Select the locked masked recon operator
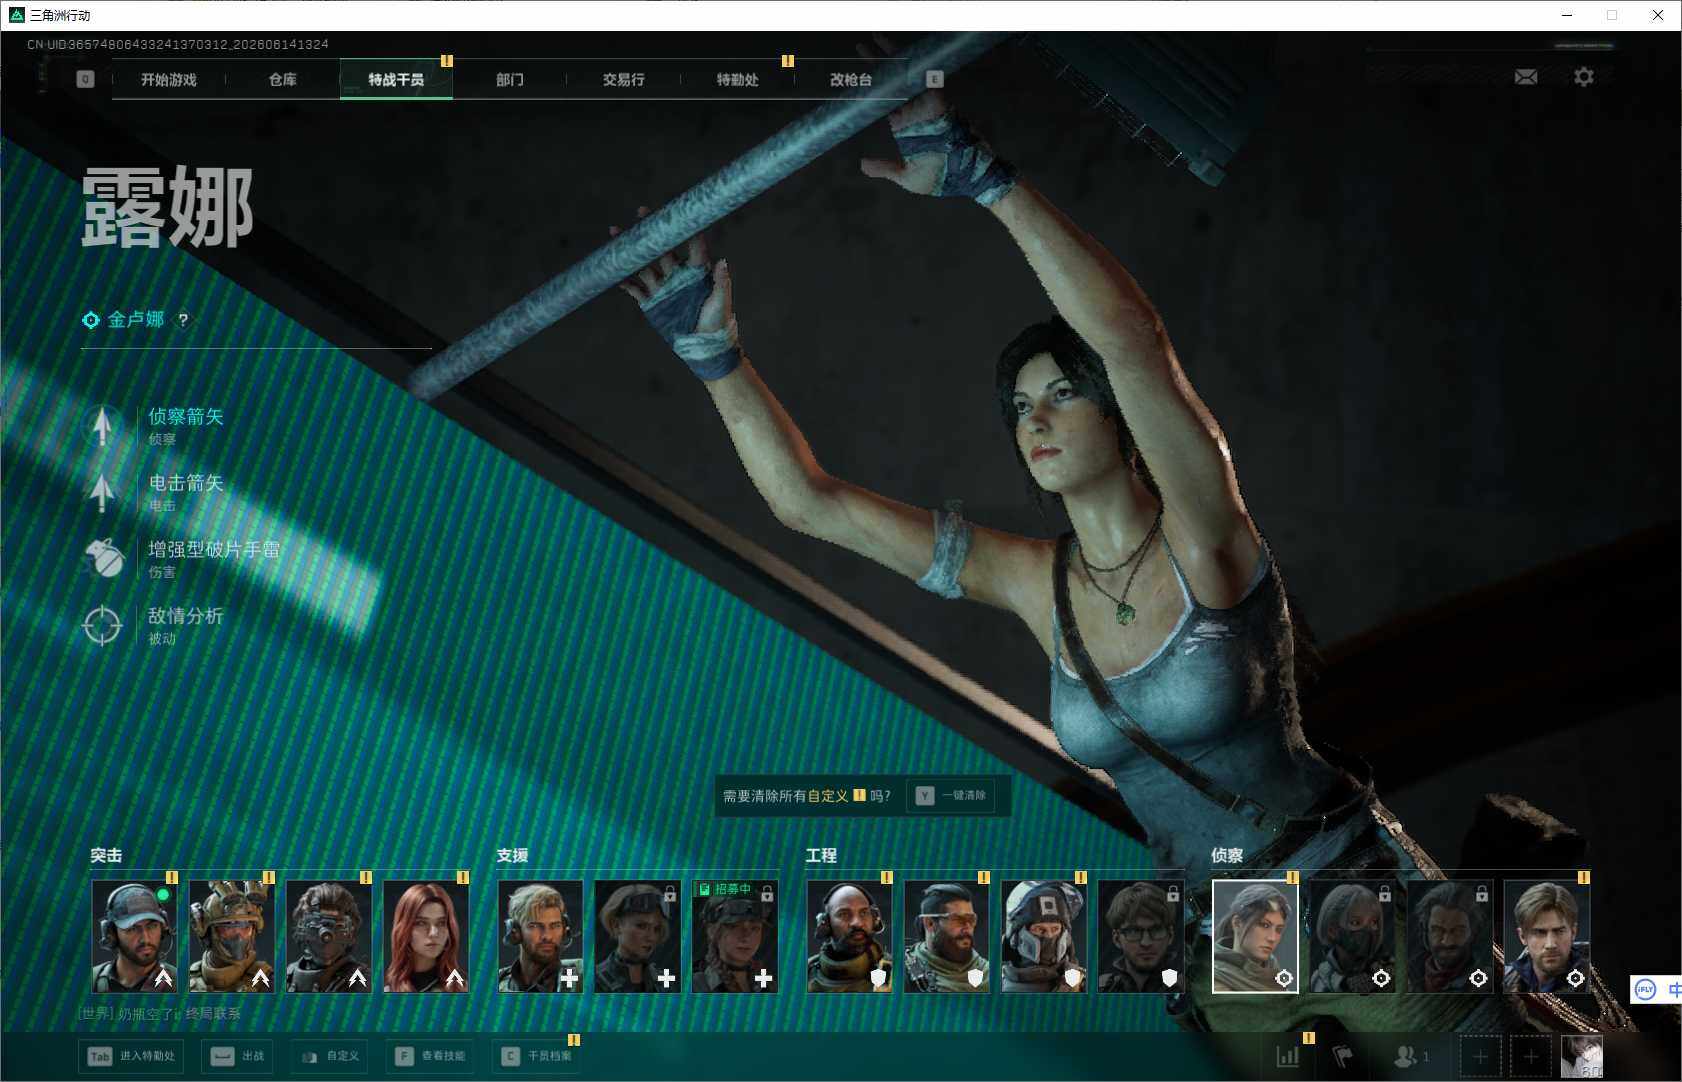 pyautogui.click(x=1352, y=936)
